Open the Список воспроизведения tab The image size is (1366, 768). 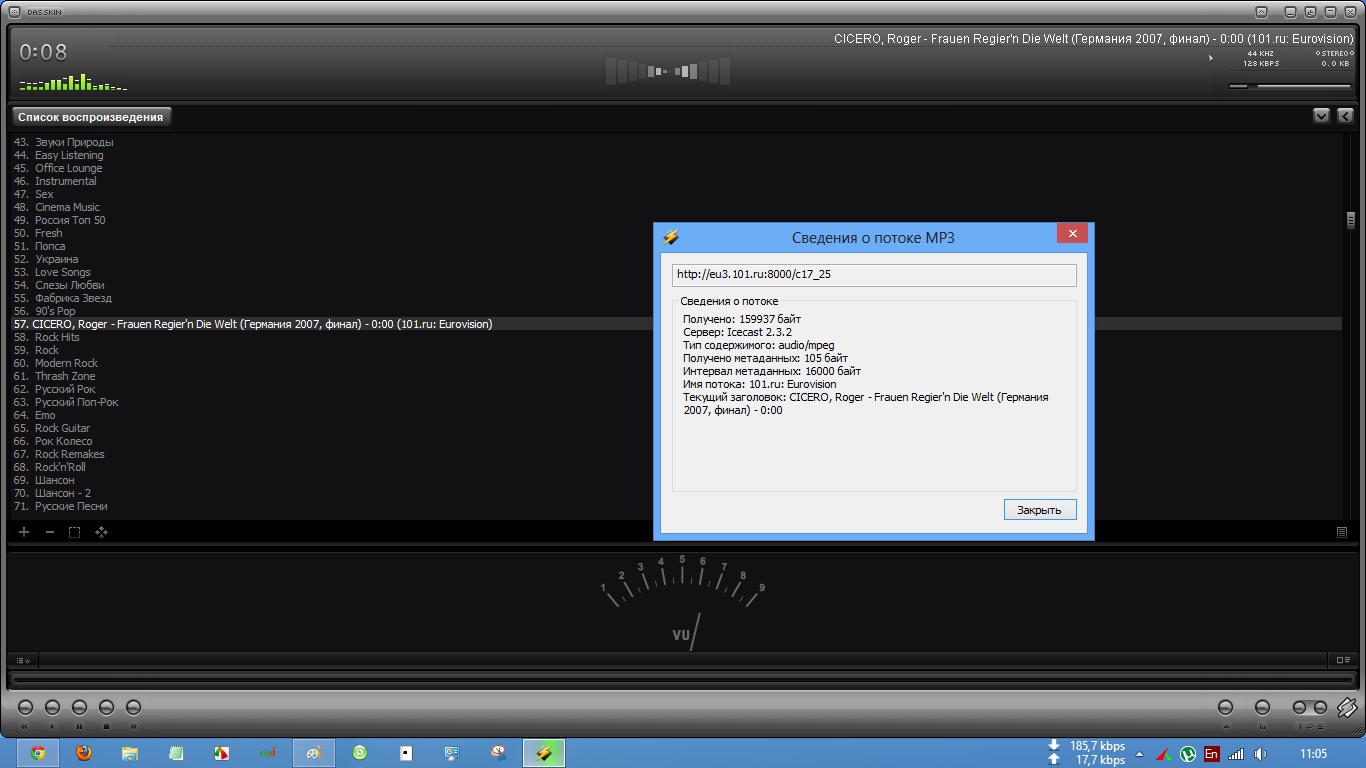(90, 117)
